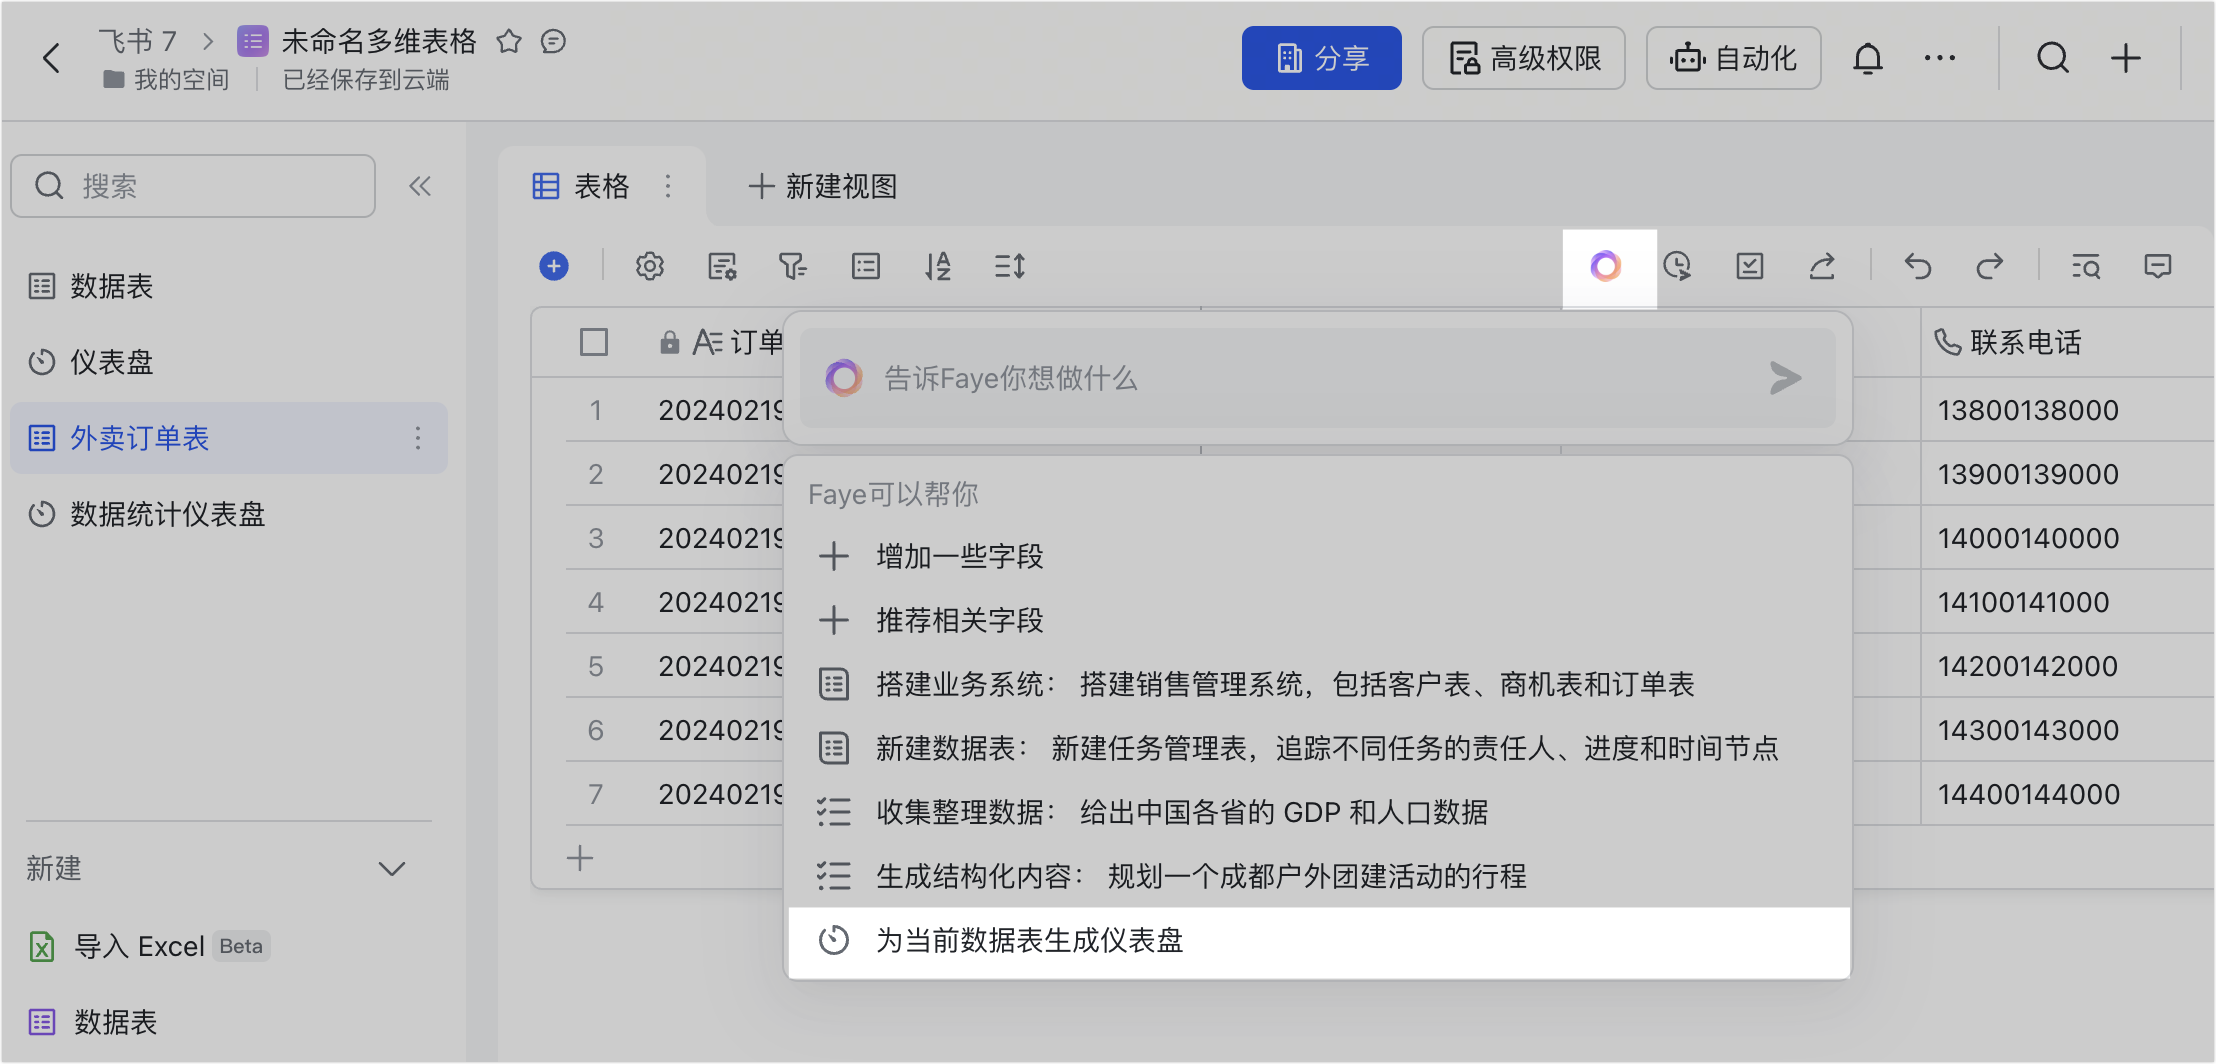Choose 推荐相关字段 suggestion
Image resolution: width=2216 pixels, height=1064 pixels.
coord(1320,620)
